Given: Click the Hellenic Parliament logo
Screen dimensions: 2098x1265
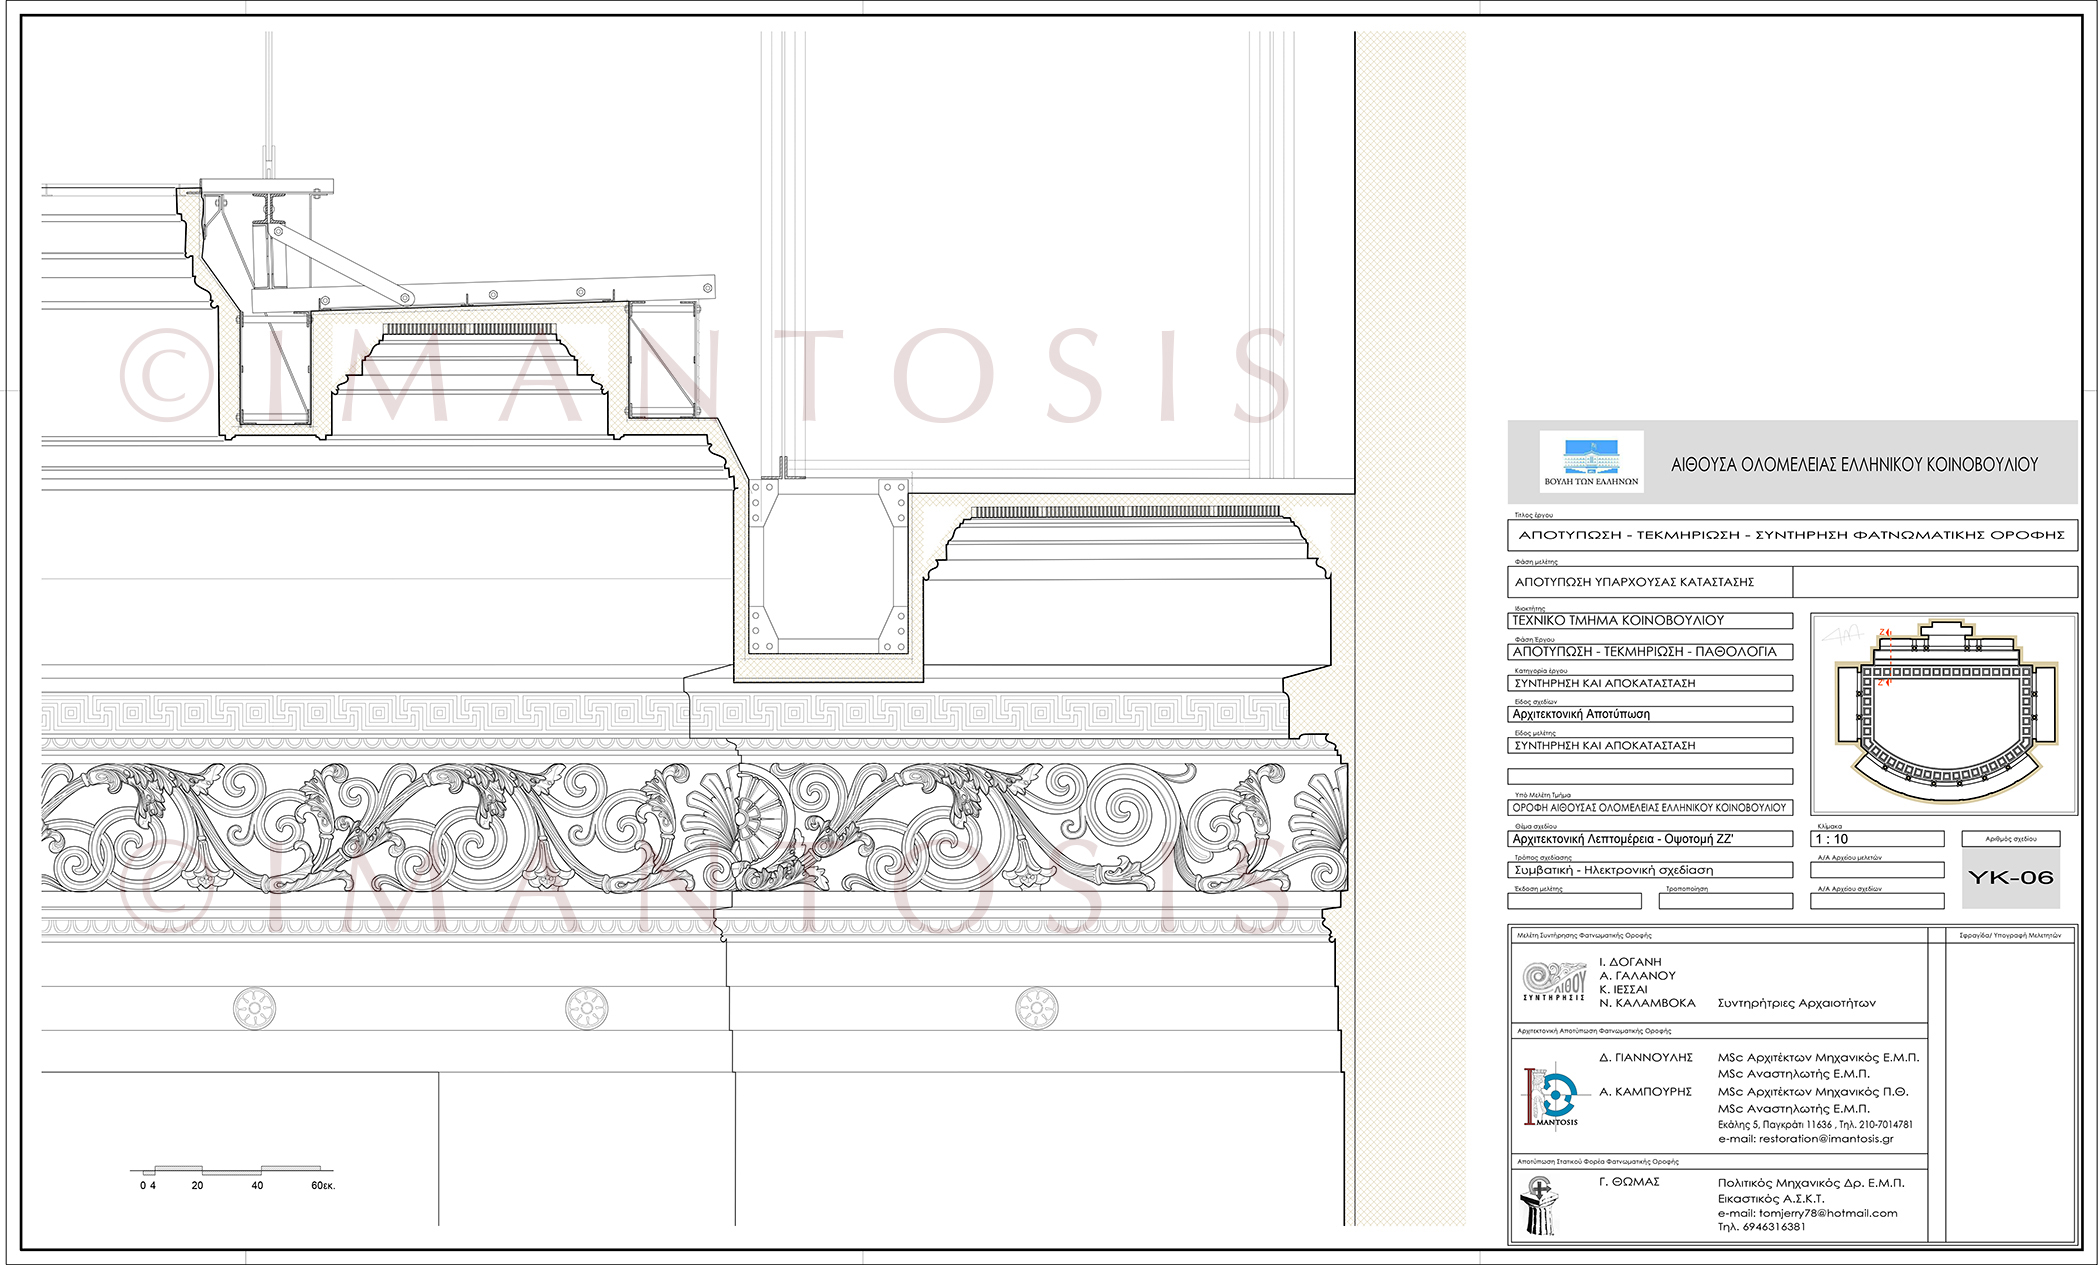Looking at the screenshot, I should click(1591, 461).
